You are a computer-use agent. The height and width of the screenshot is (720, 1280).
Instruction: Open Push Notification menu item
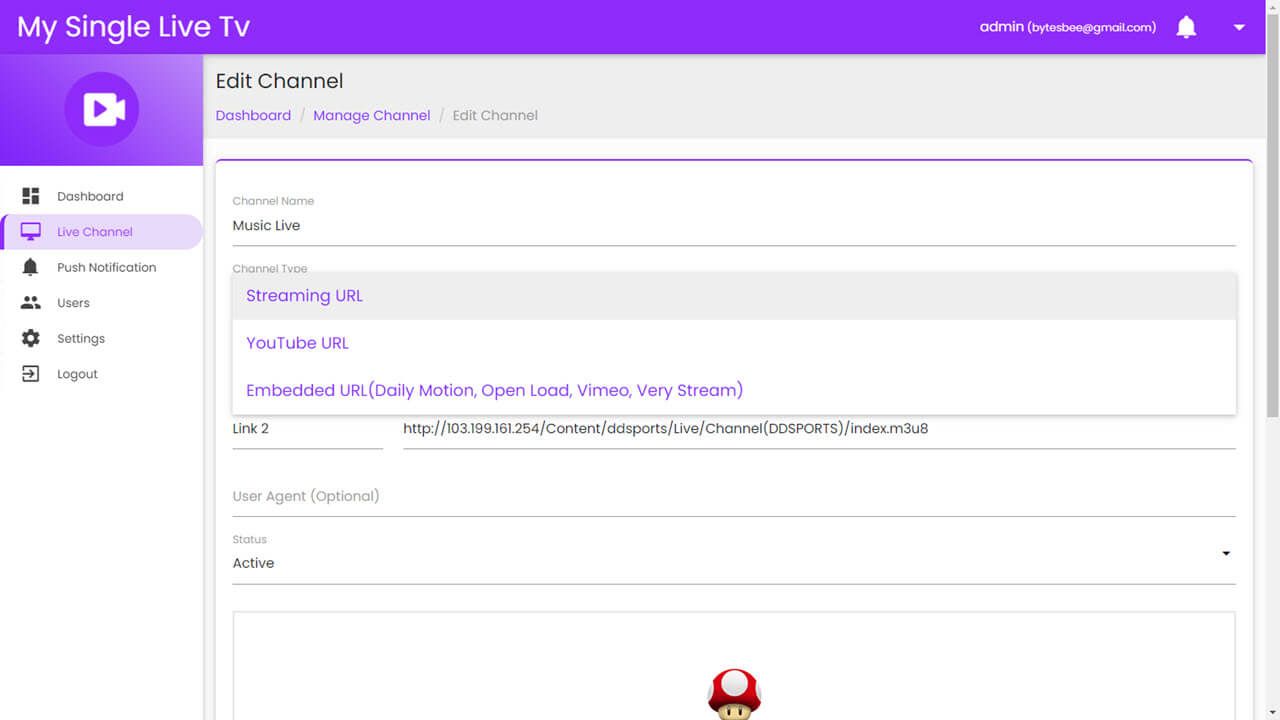pos(101,267)
